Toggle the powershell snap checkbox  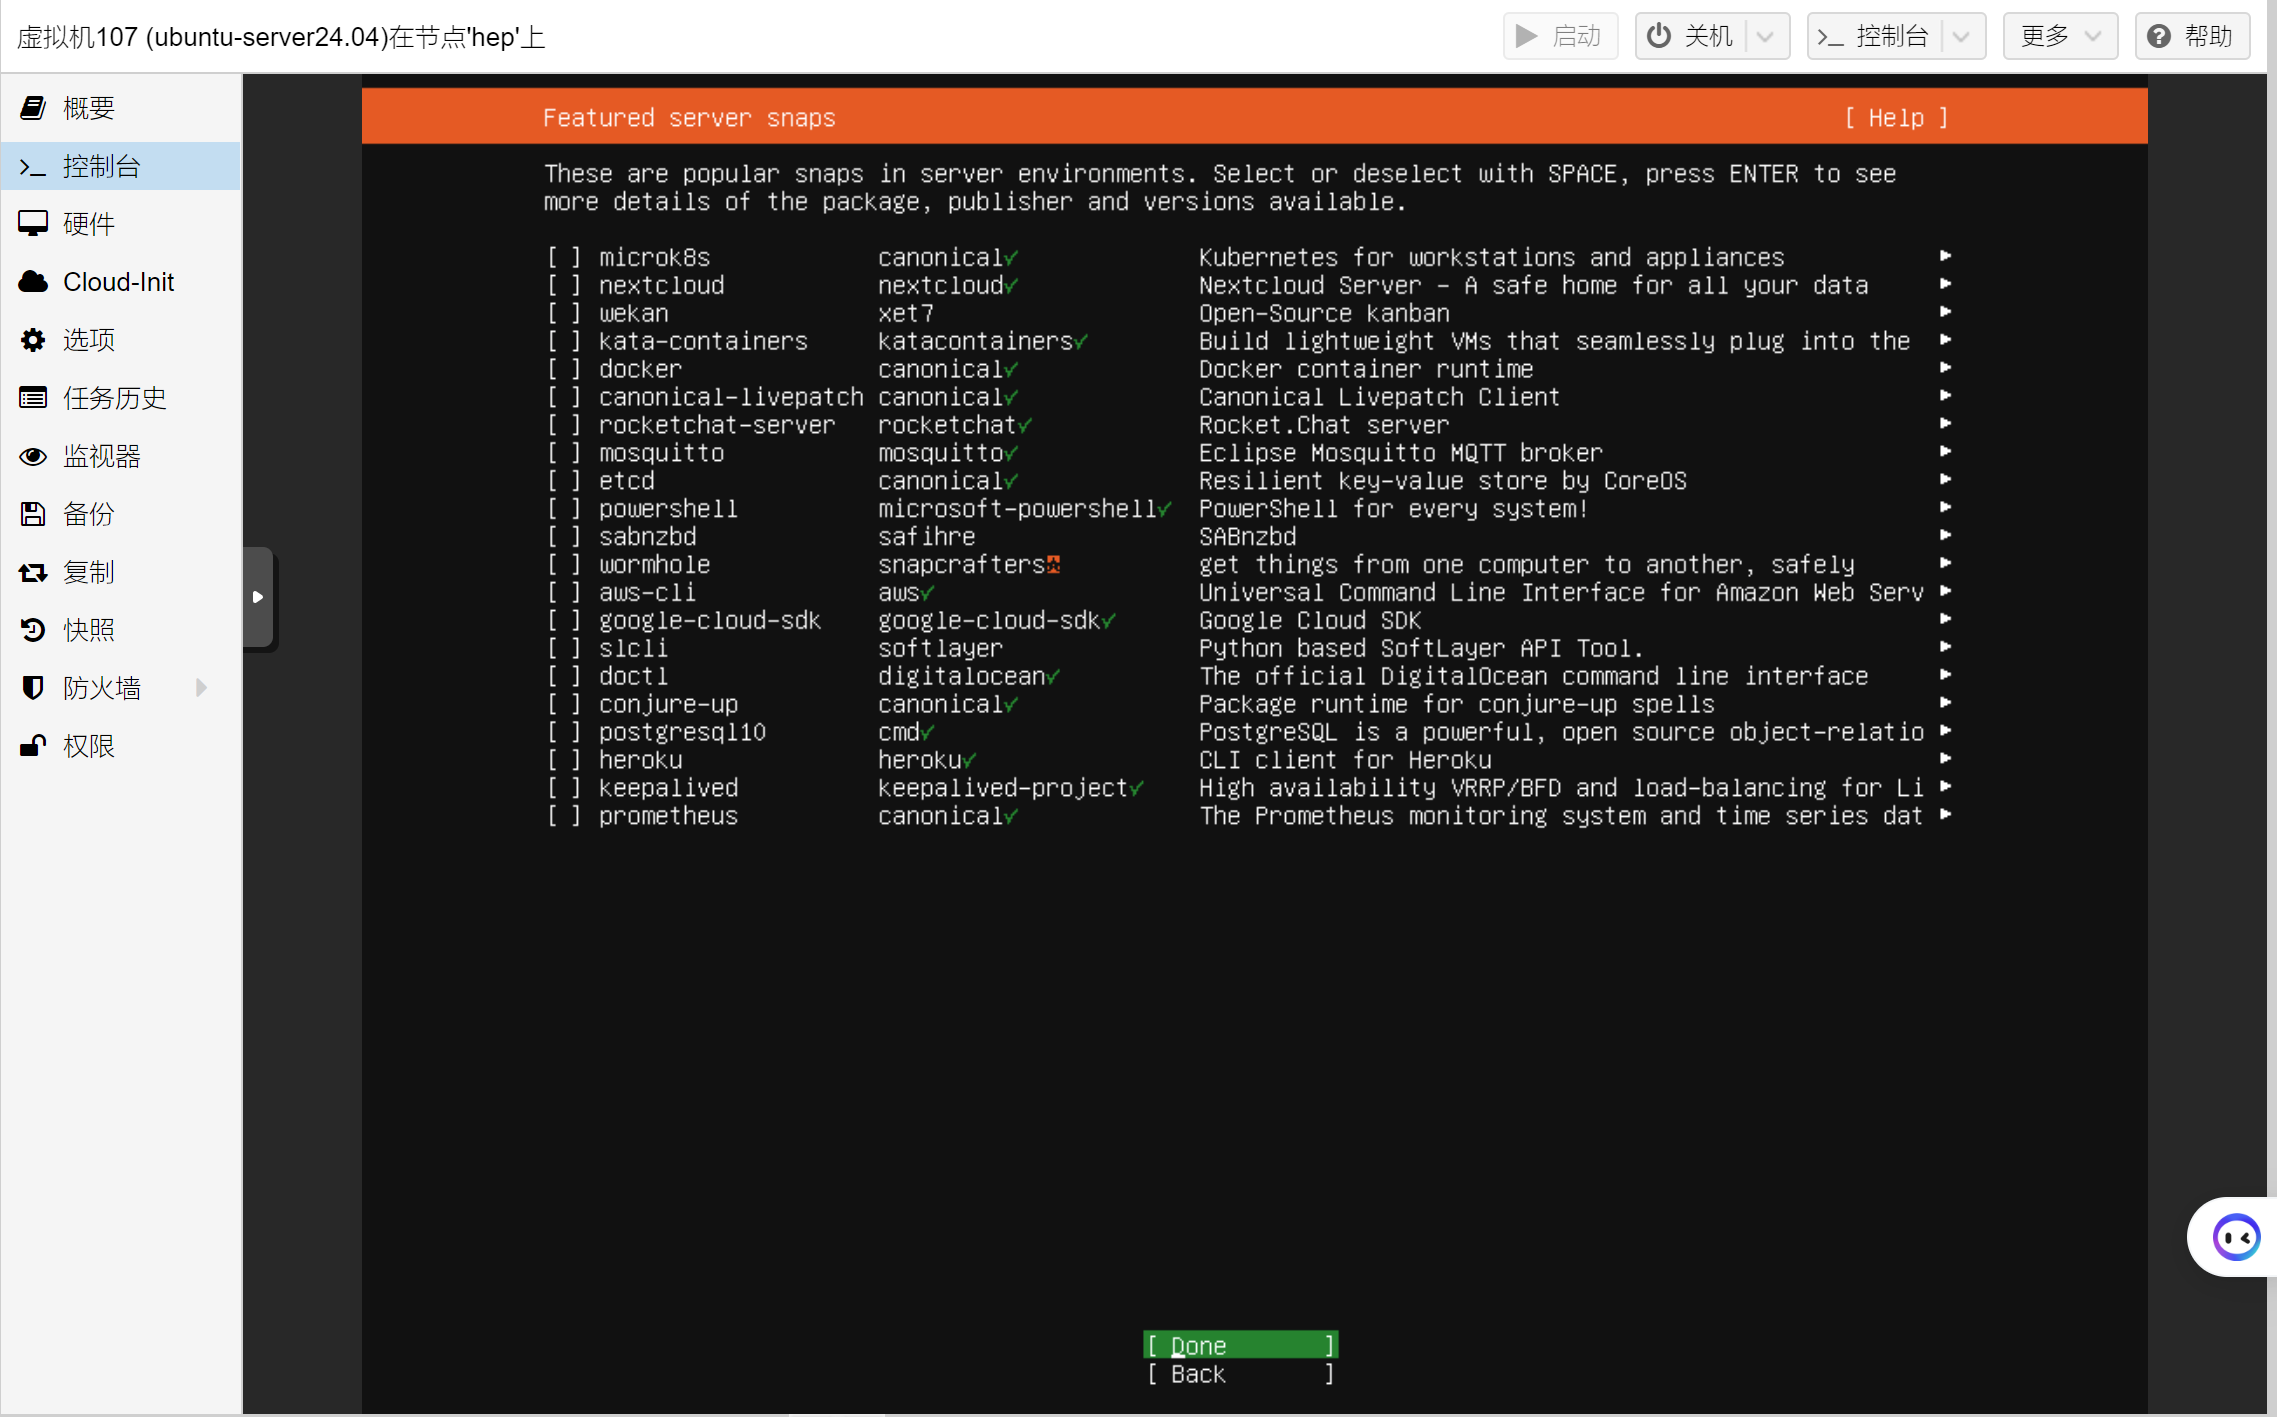564,509
